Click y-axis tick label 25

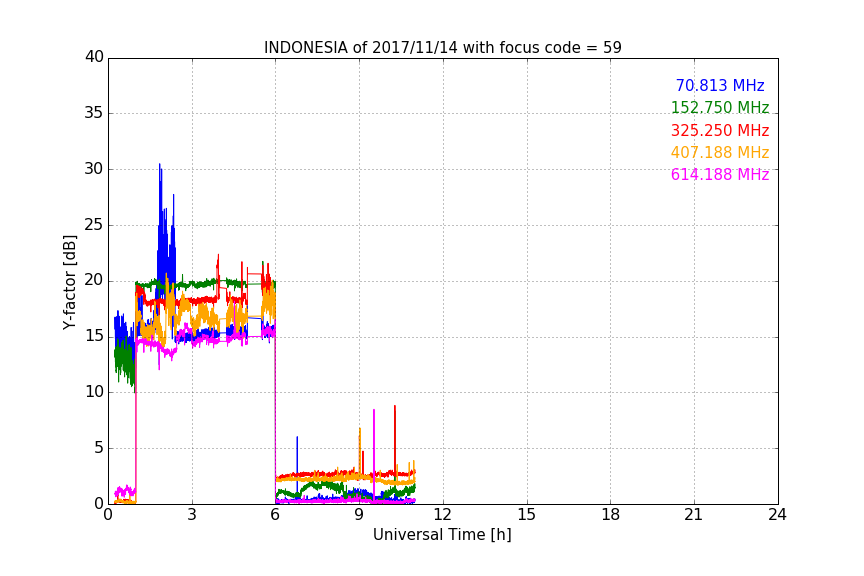tap(94, 225)
